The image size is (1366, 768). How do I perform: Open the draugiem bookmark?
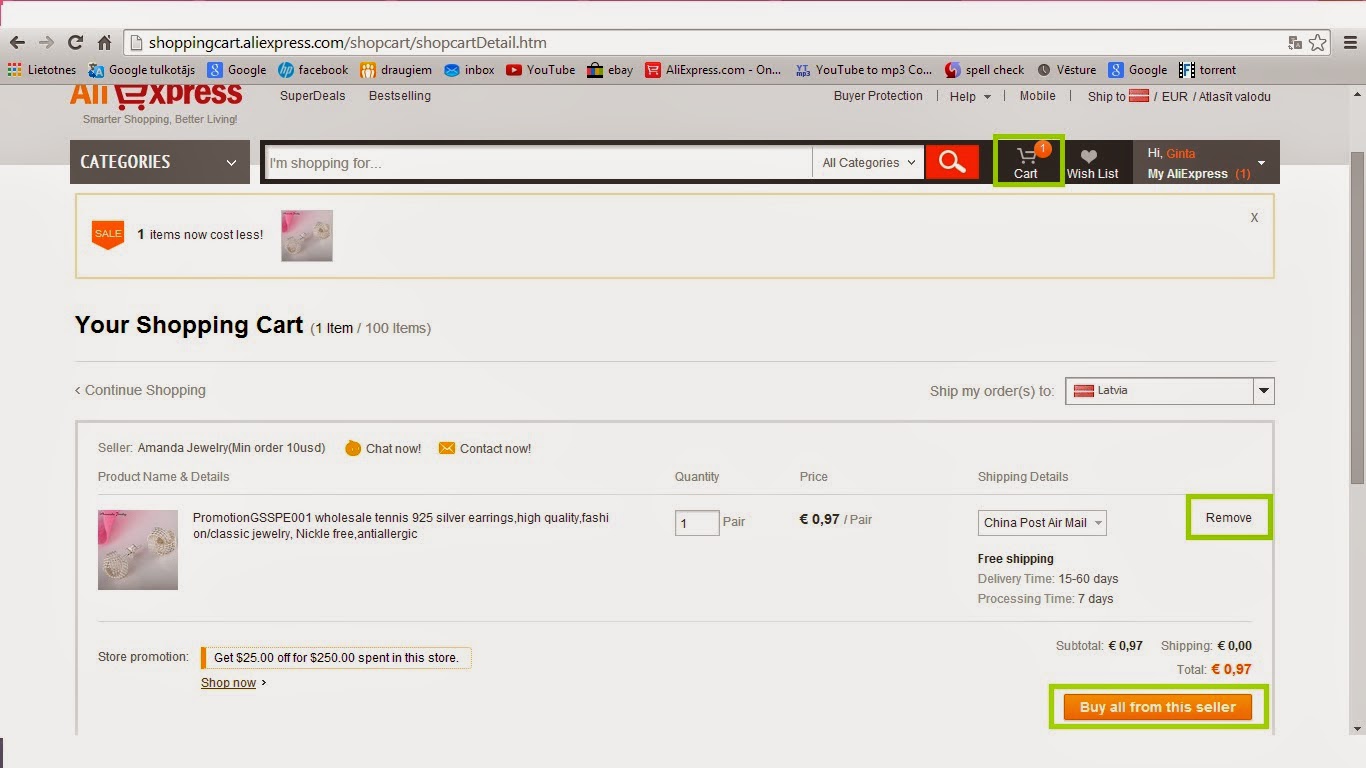pyautogui.click(x=397, y=70)
